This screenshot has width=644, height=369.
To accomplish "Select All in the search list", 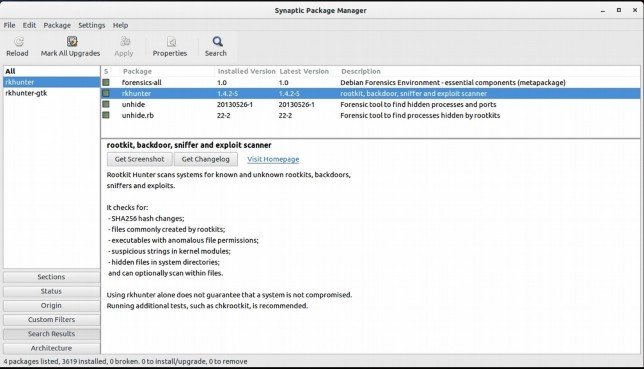I will 51,71.
